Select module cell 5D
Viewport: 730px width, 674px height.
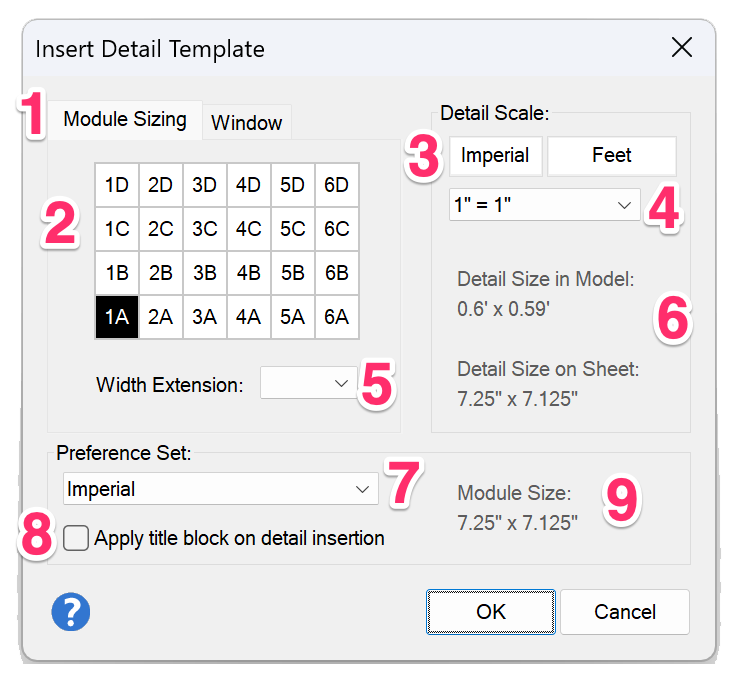(x=293, y=185)
